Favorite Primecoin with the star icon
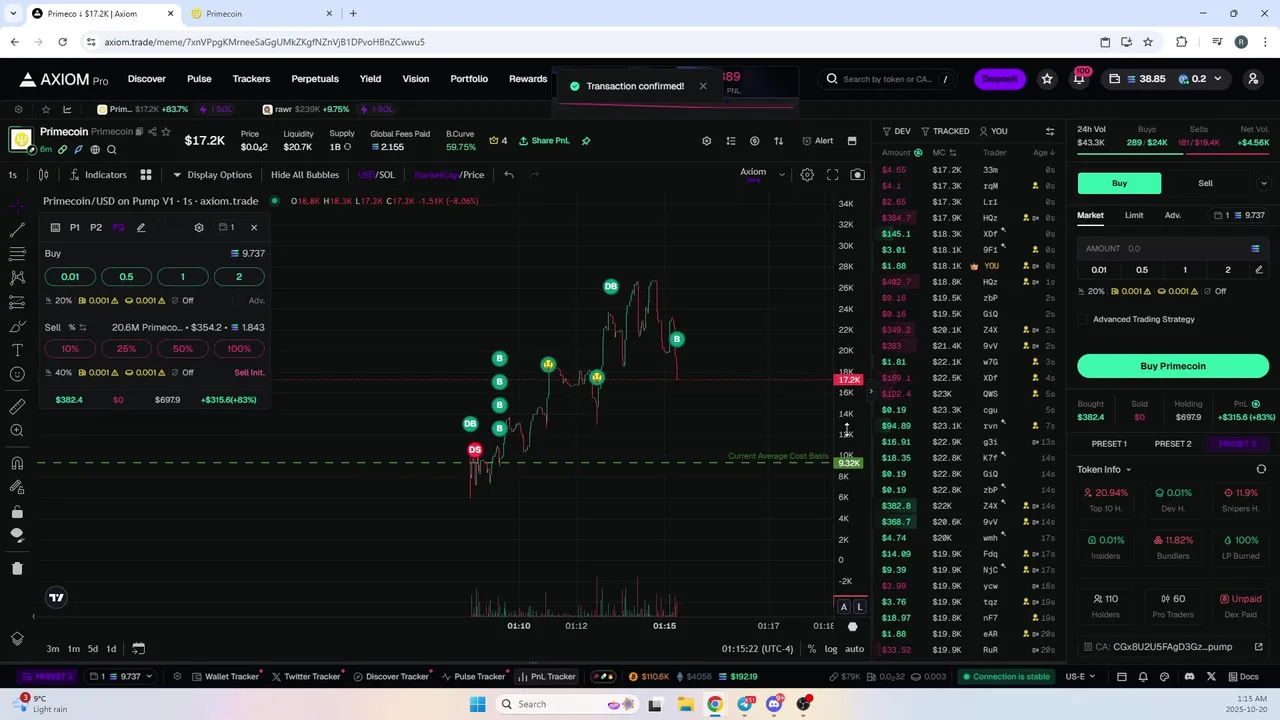 [166, 132]
